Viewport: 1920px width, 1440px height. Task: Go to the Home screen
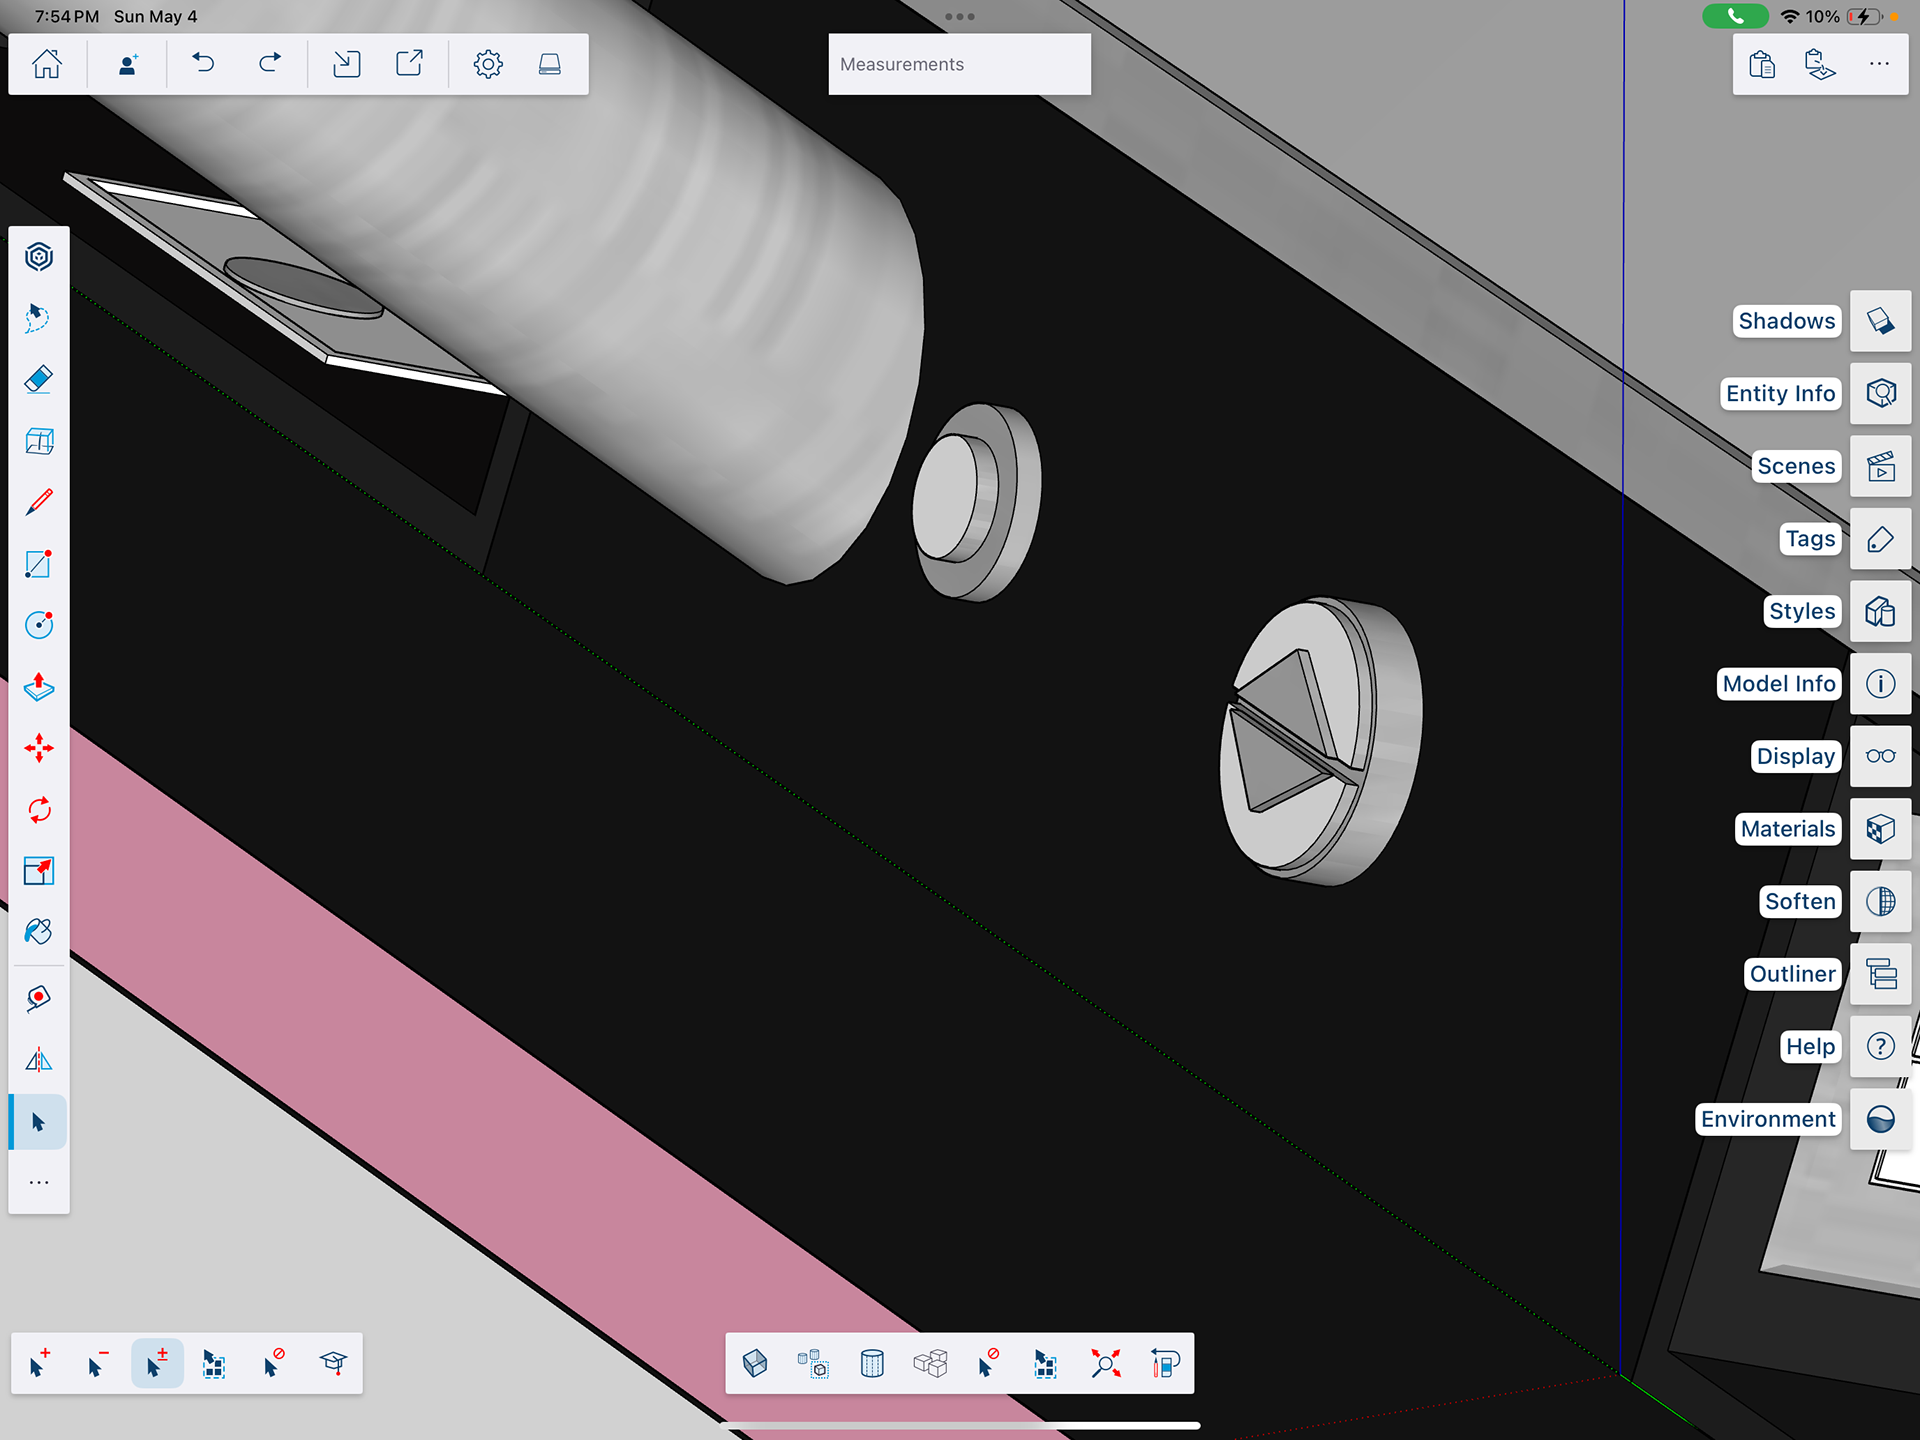(47, 64)
